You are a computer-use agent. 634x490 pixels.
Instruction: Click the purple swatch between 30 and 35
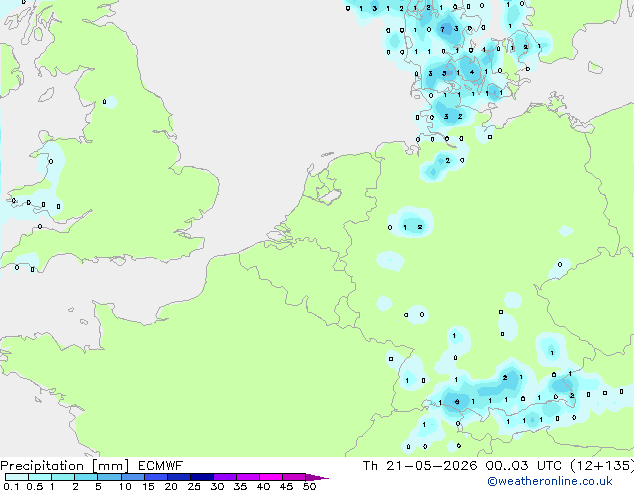pos(225,477)
